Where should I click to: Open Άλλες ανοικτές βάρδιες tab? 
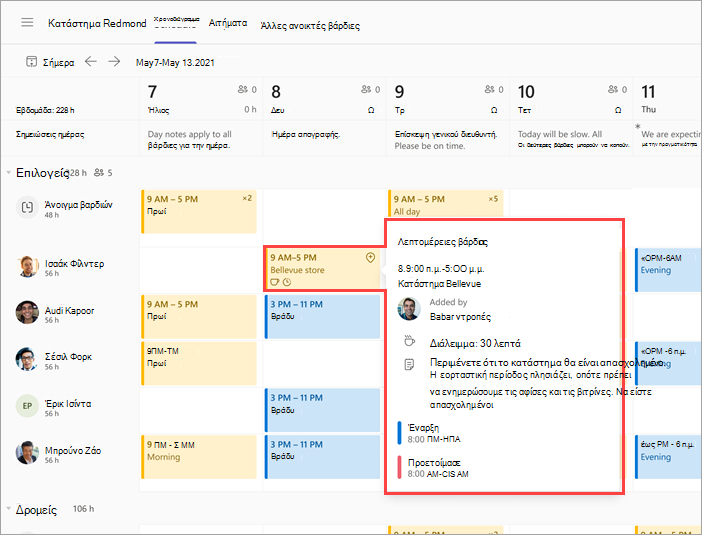click(x=310, y=26)
